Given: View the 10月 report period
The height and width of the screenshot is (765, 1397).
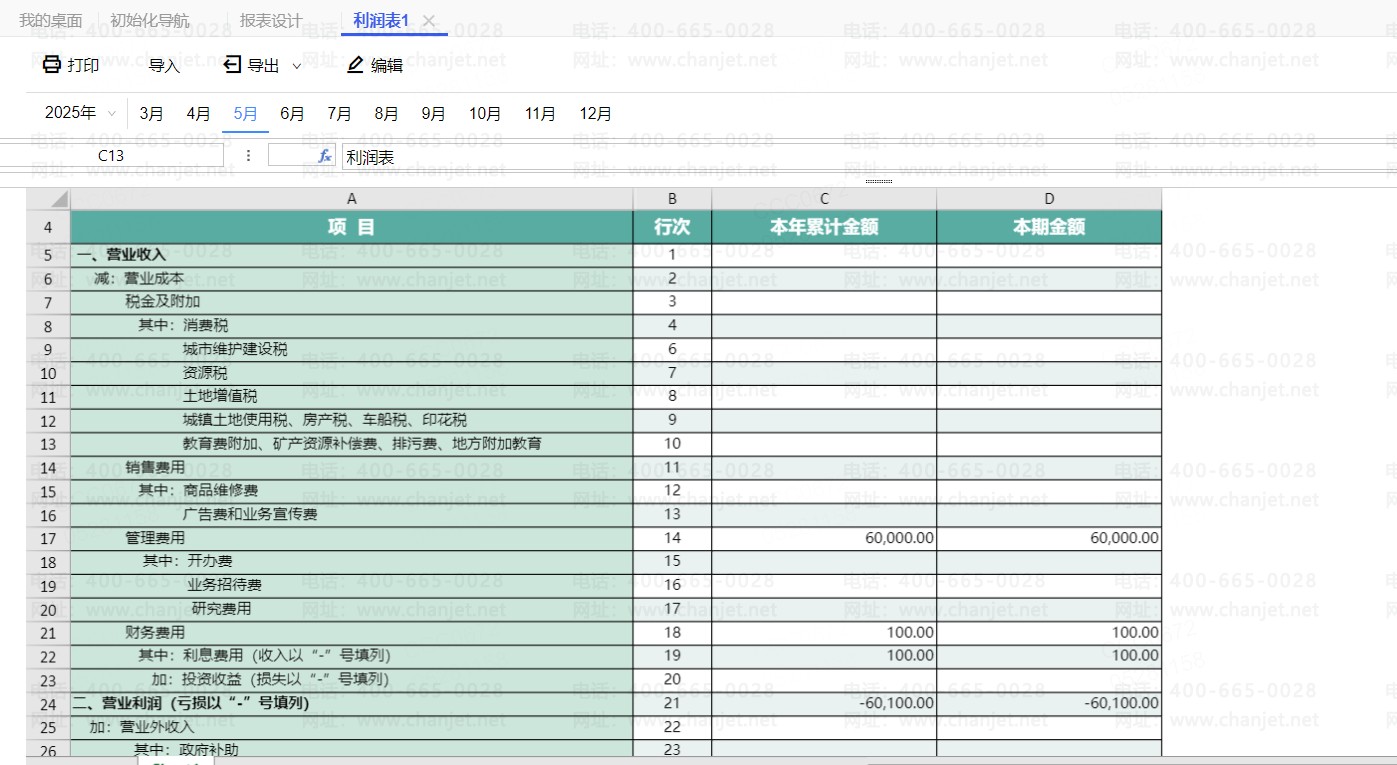Looking at the screenshot, I should click(x=485, y=114).
